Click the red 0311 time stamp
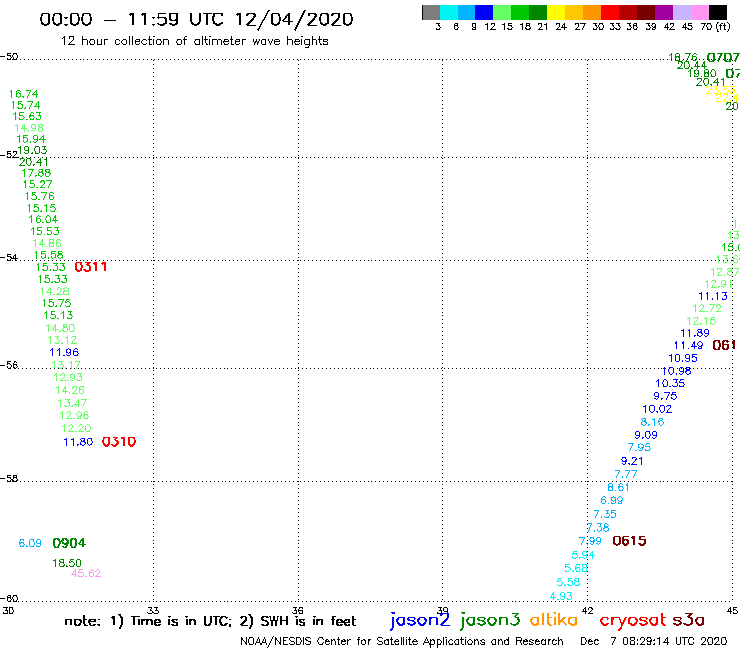740x650 pixels. (x=91, y=267)
